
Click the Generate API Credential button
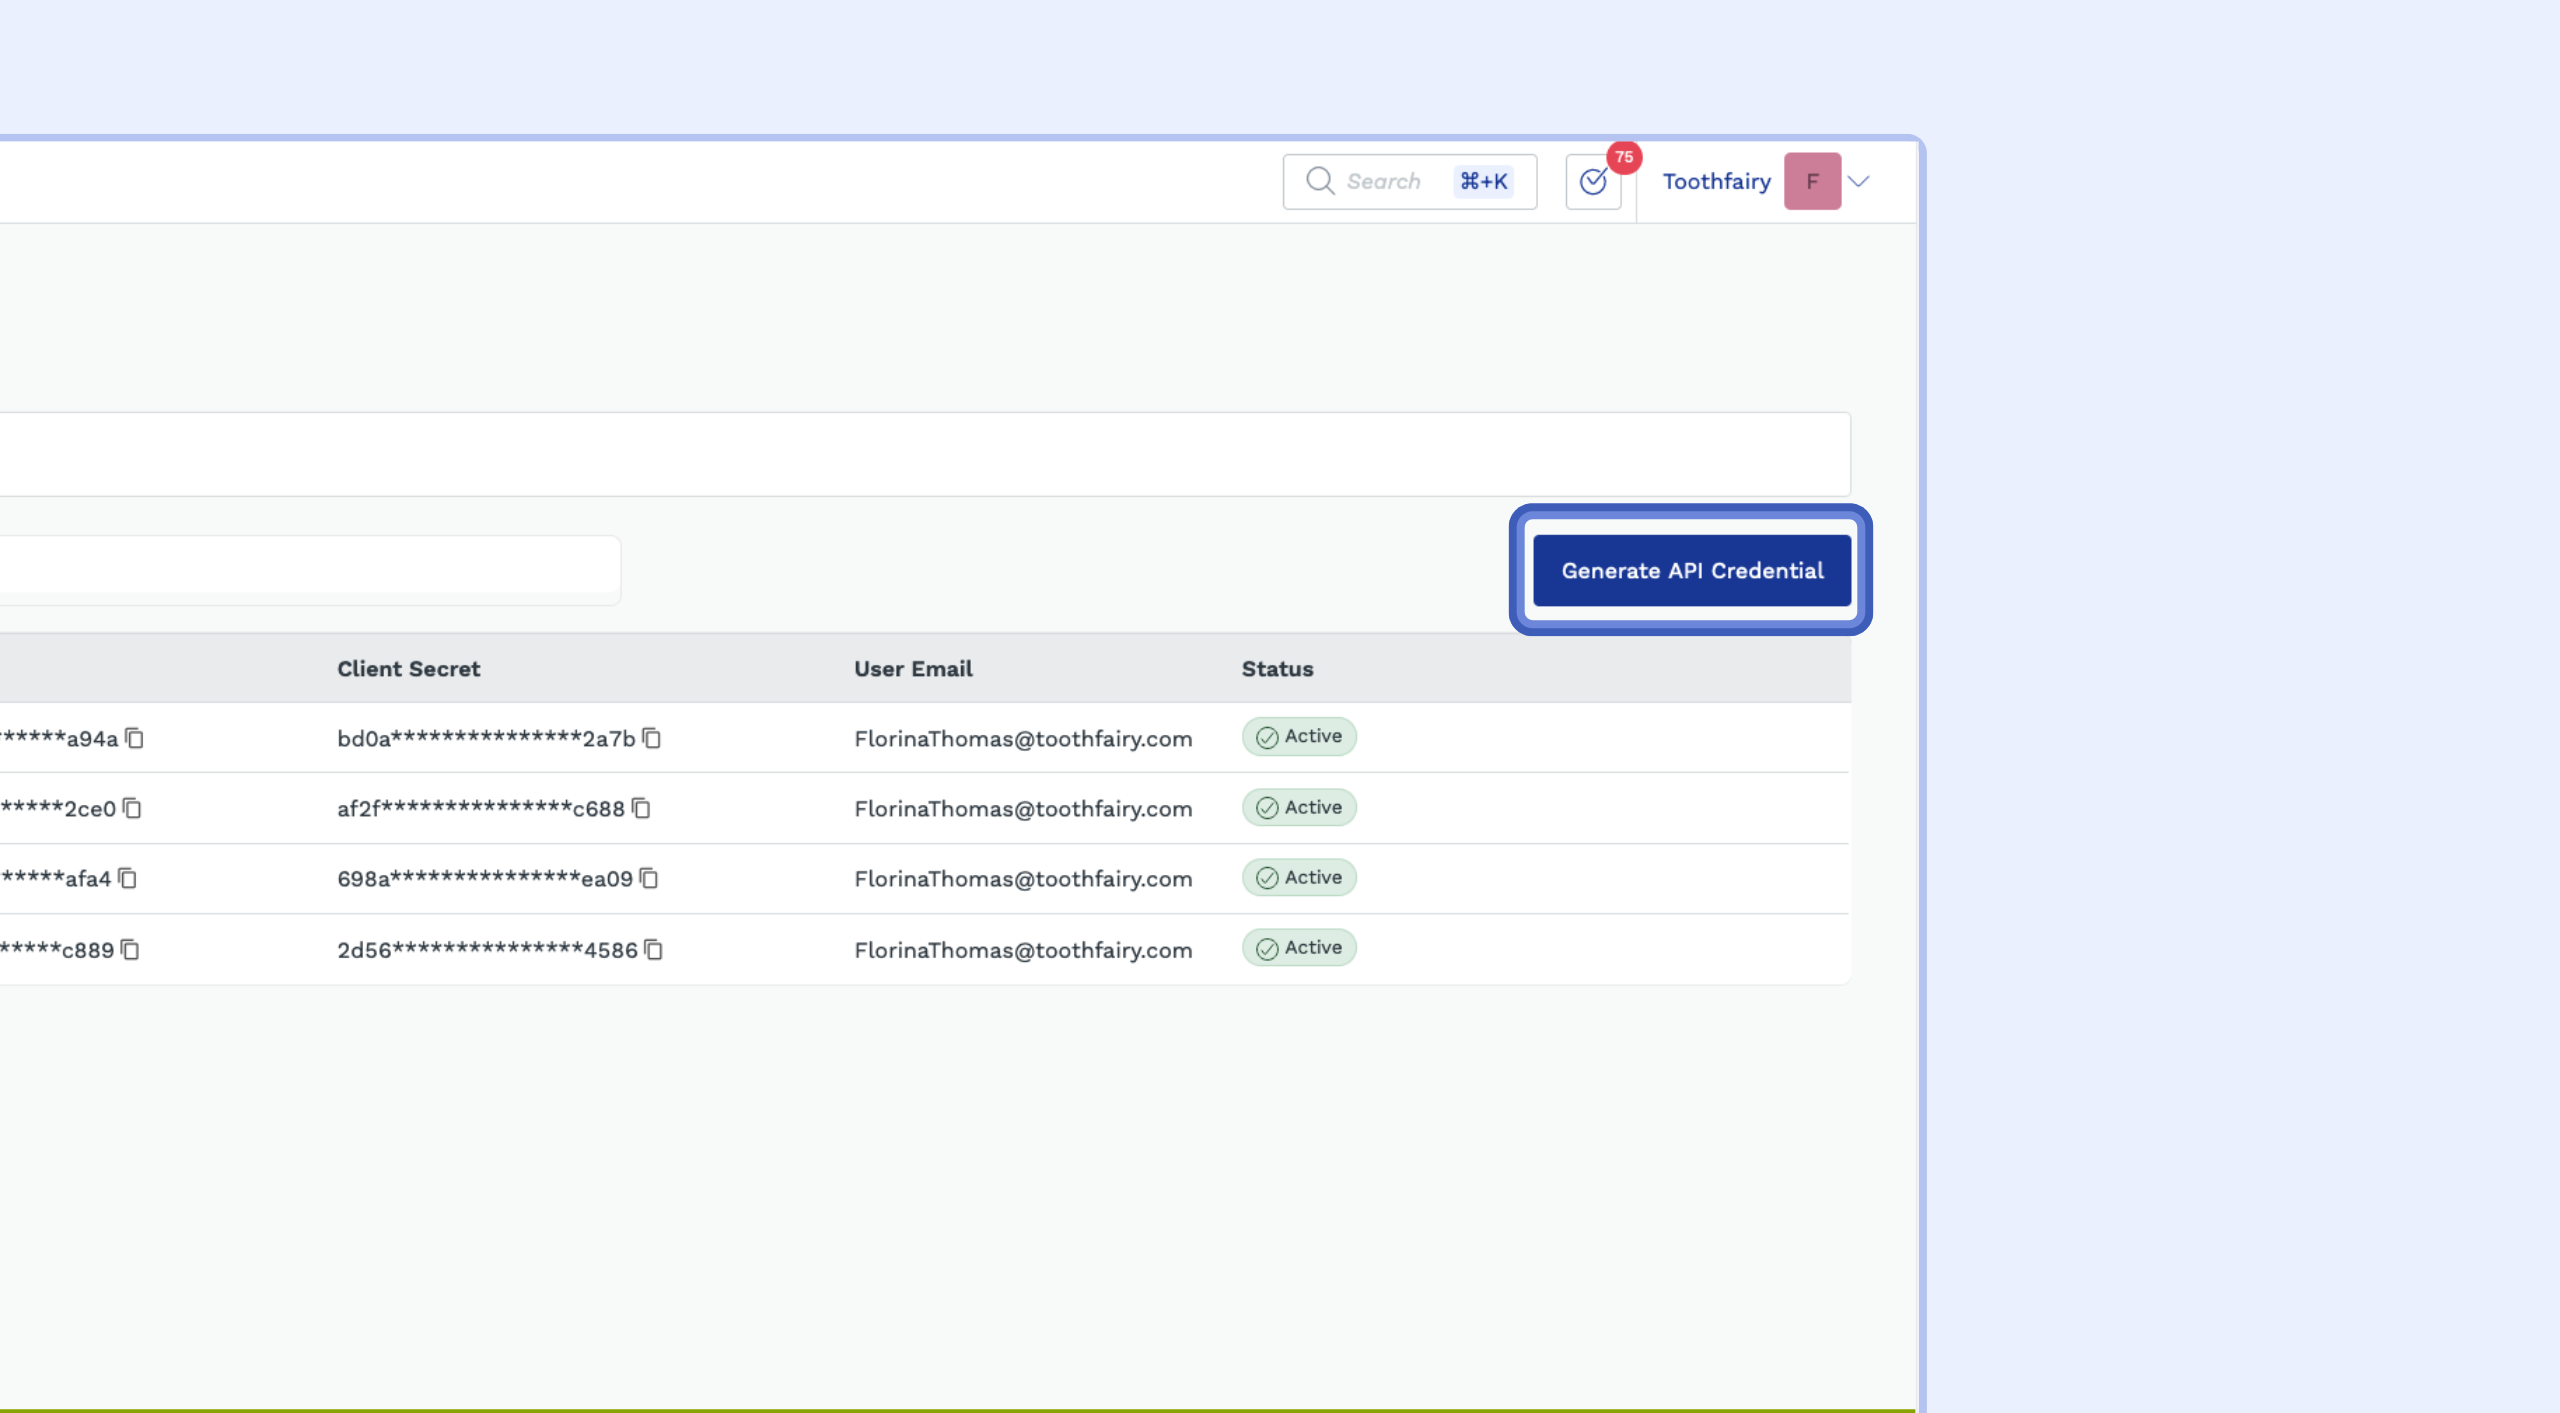tap(1692, 570)
